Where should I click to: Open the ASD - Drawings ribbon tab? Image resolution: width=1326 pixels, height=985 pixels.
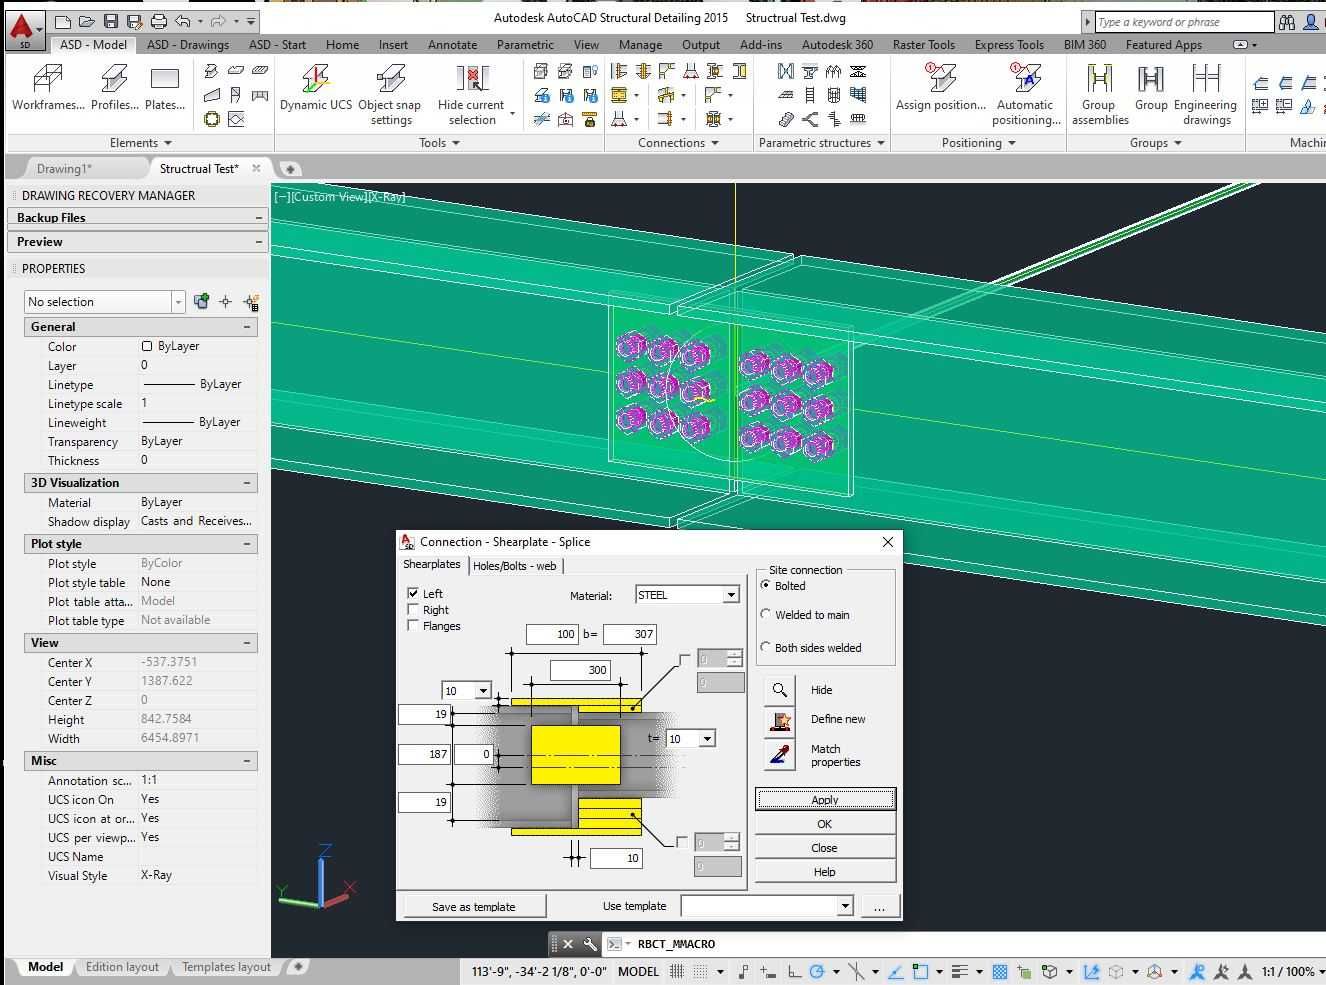[188, 44]
